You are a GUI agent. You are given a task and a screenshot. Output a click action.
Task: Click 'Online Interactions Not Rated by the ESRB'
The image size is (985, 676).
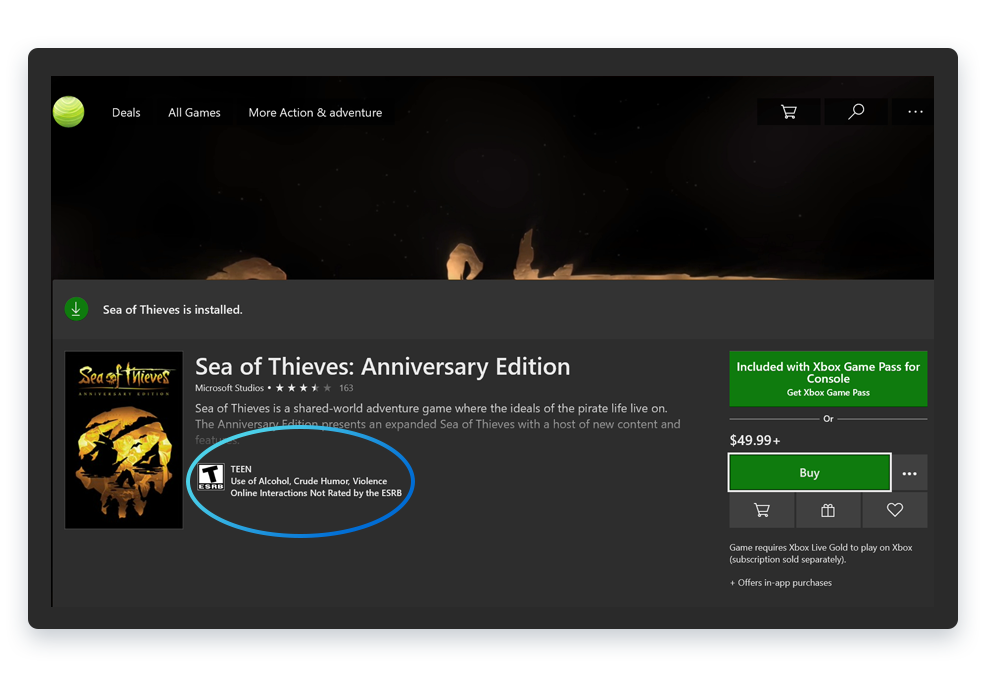coord(316,493)
